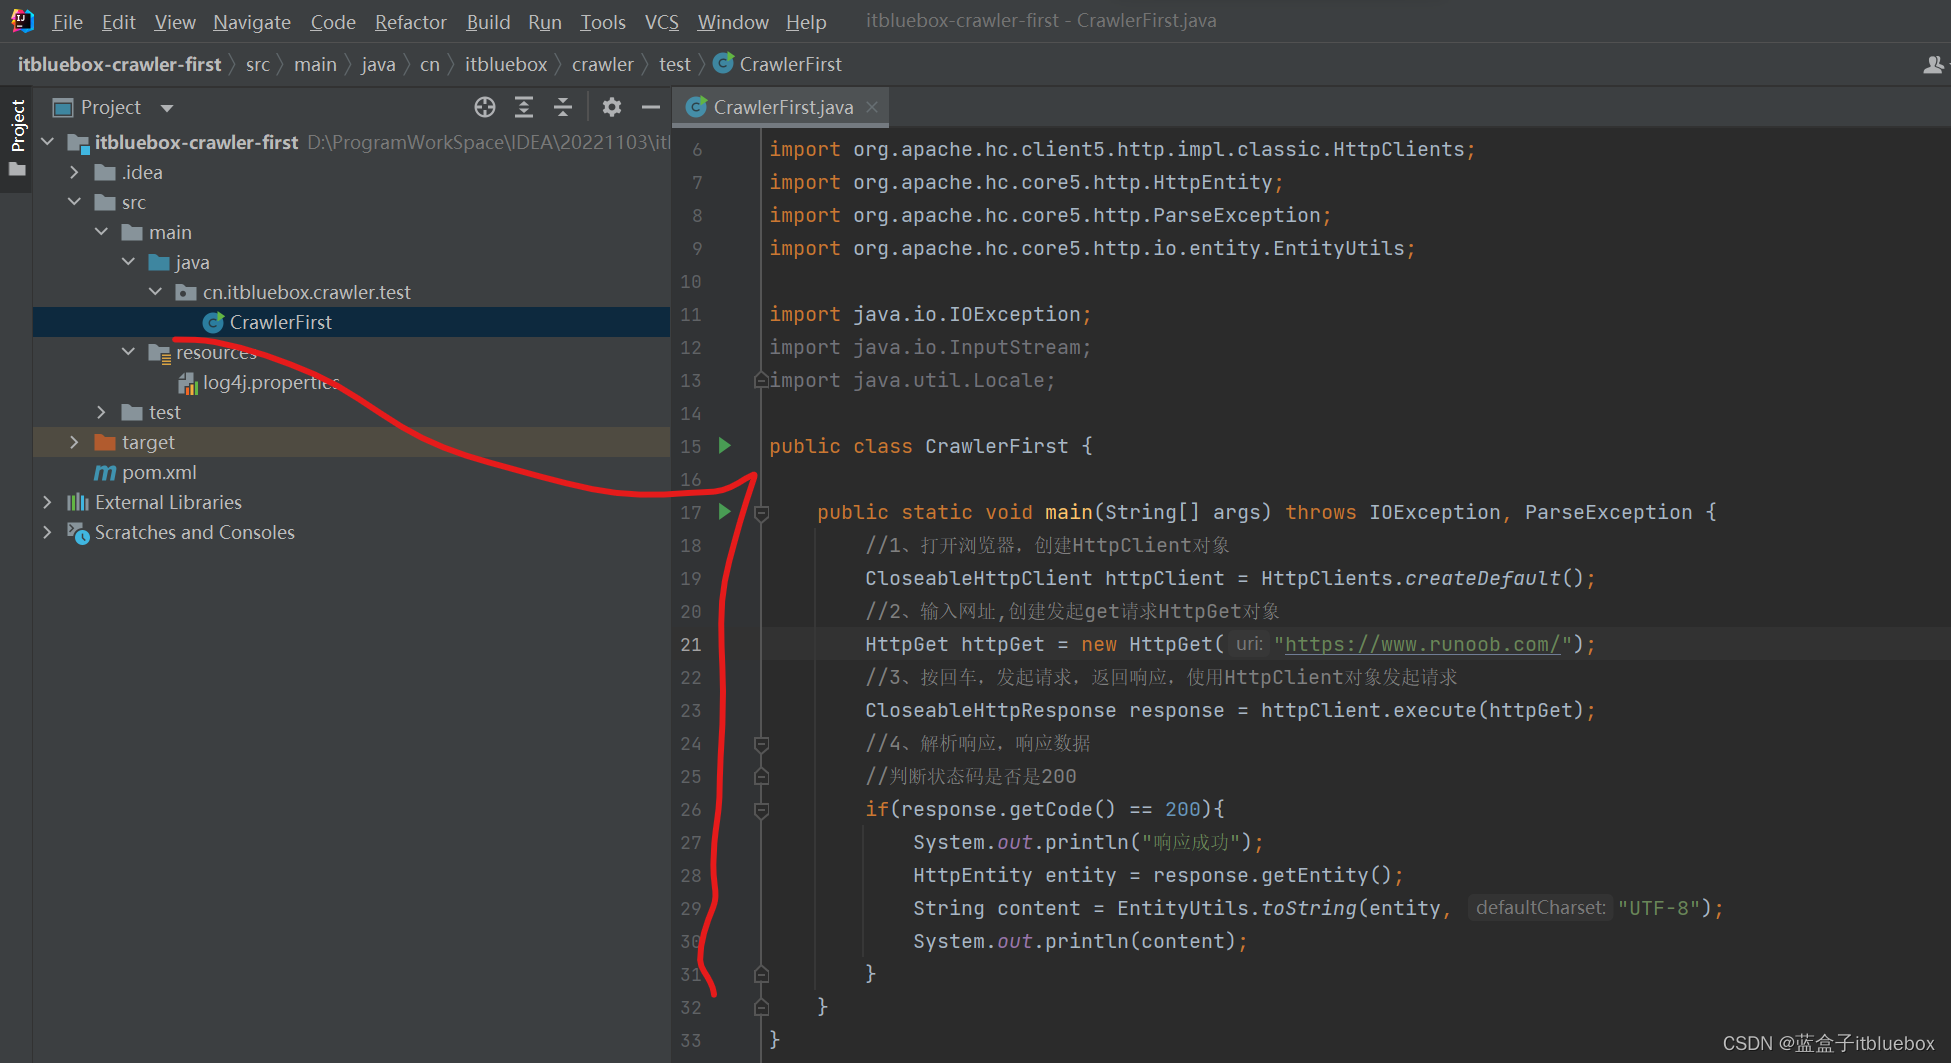Screen dimensions: 1951x1063
Task: Click run gutter arrow beside class CrawlerFirst
Action: point(725,446)
